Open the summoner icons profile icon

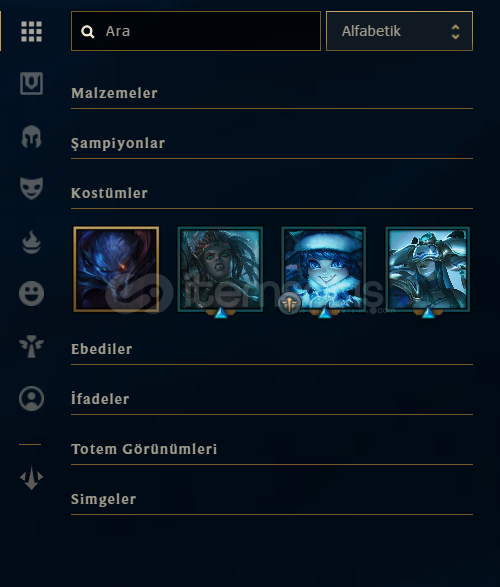click(x=31, y=398)
